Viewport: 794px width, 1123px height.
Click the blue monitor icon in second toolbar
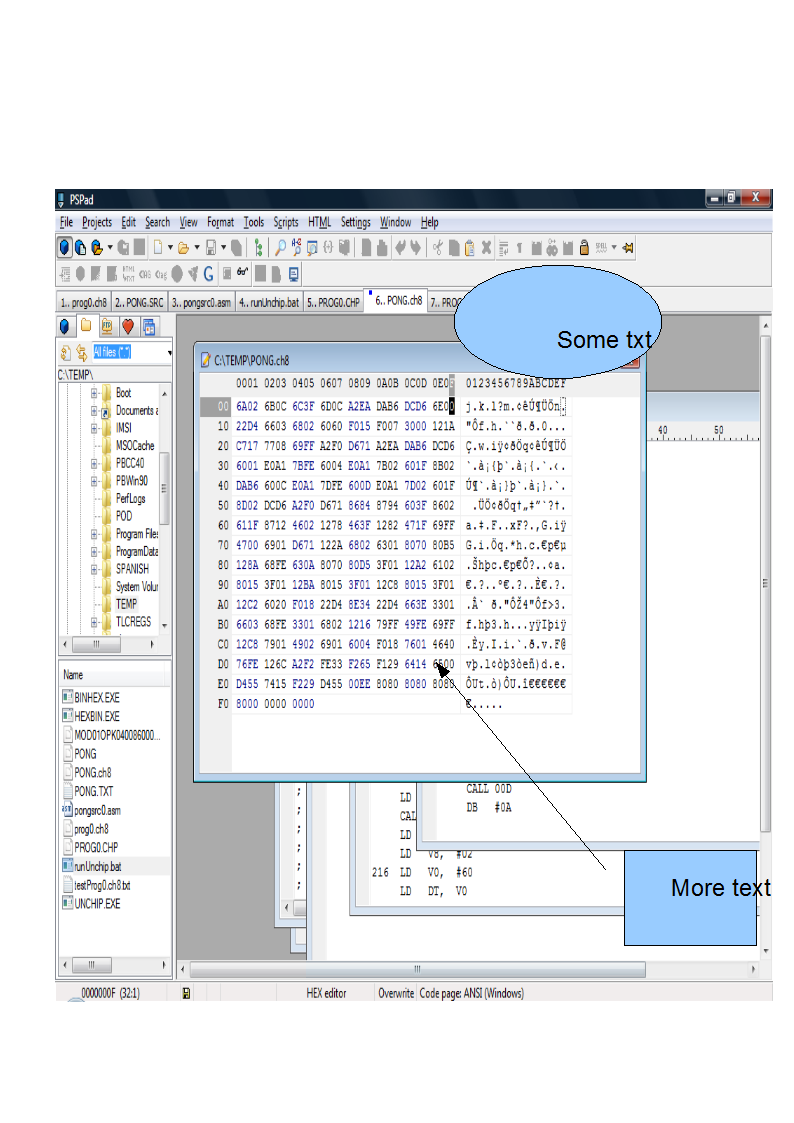[294, 274]
